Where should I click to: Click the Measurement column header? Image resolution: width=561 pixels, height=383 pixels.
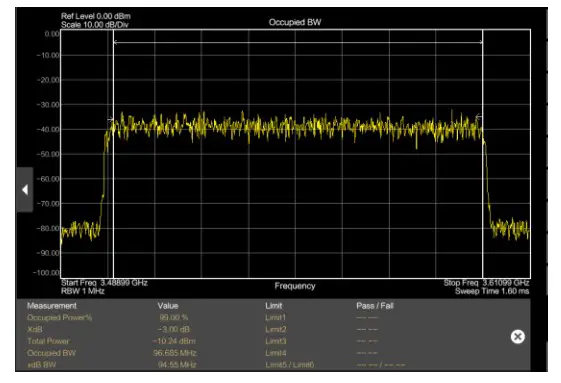coord(52,306)
